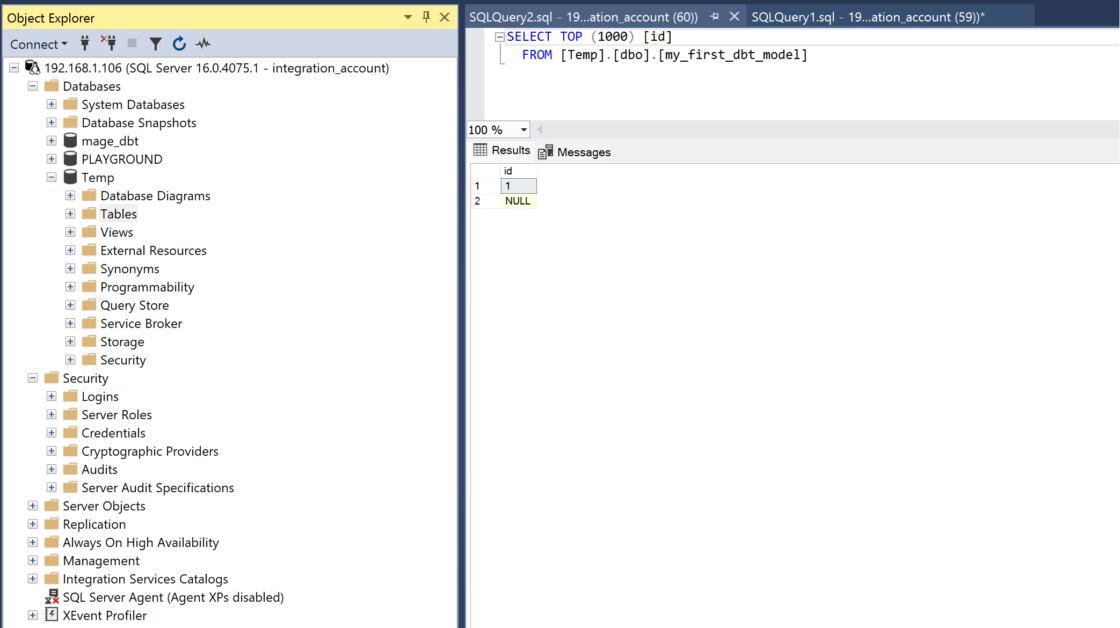Expand the Server Objects folder
Viewport: 1120px width, 628px height.
coord(33,506)
